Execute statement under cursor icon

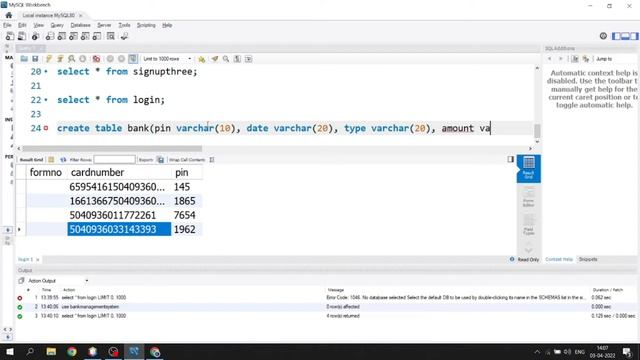60,59
